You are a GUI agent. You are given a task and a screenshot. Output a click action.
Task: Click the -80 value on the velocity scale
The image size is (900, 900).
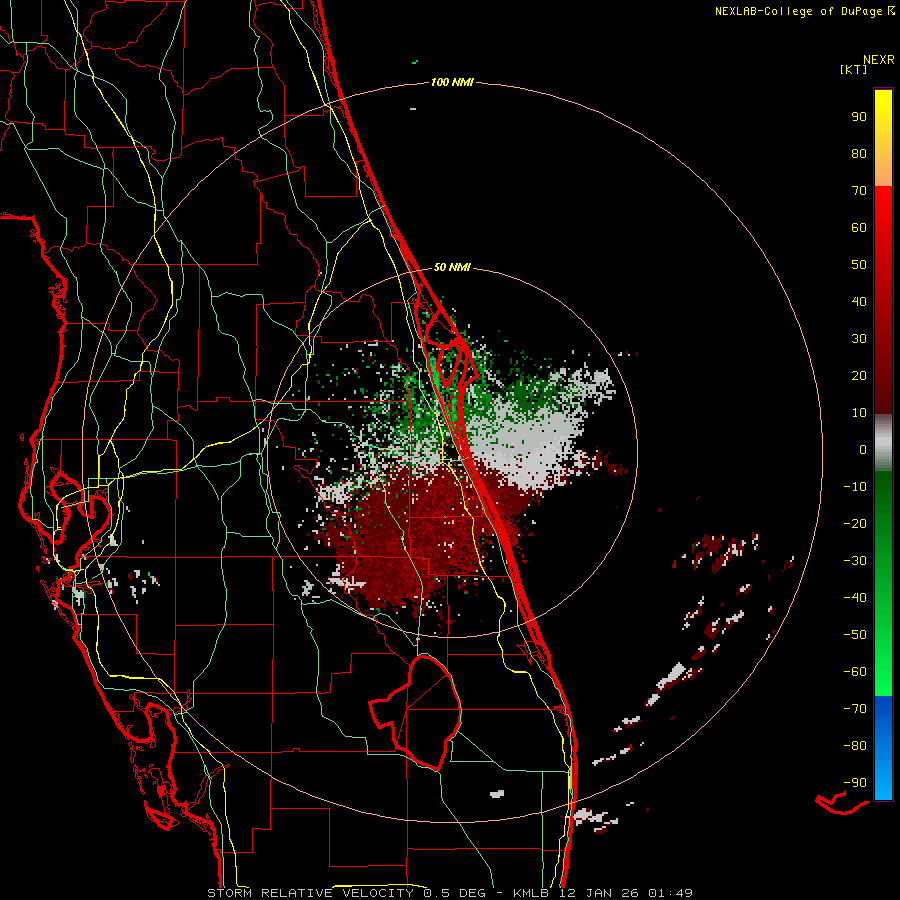(855, 746)
